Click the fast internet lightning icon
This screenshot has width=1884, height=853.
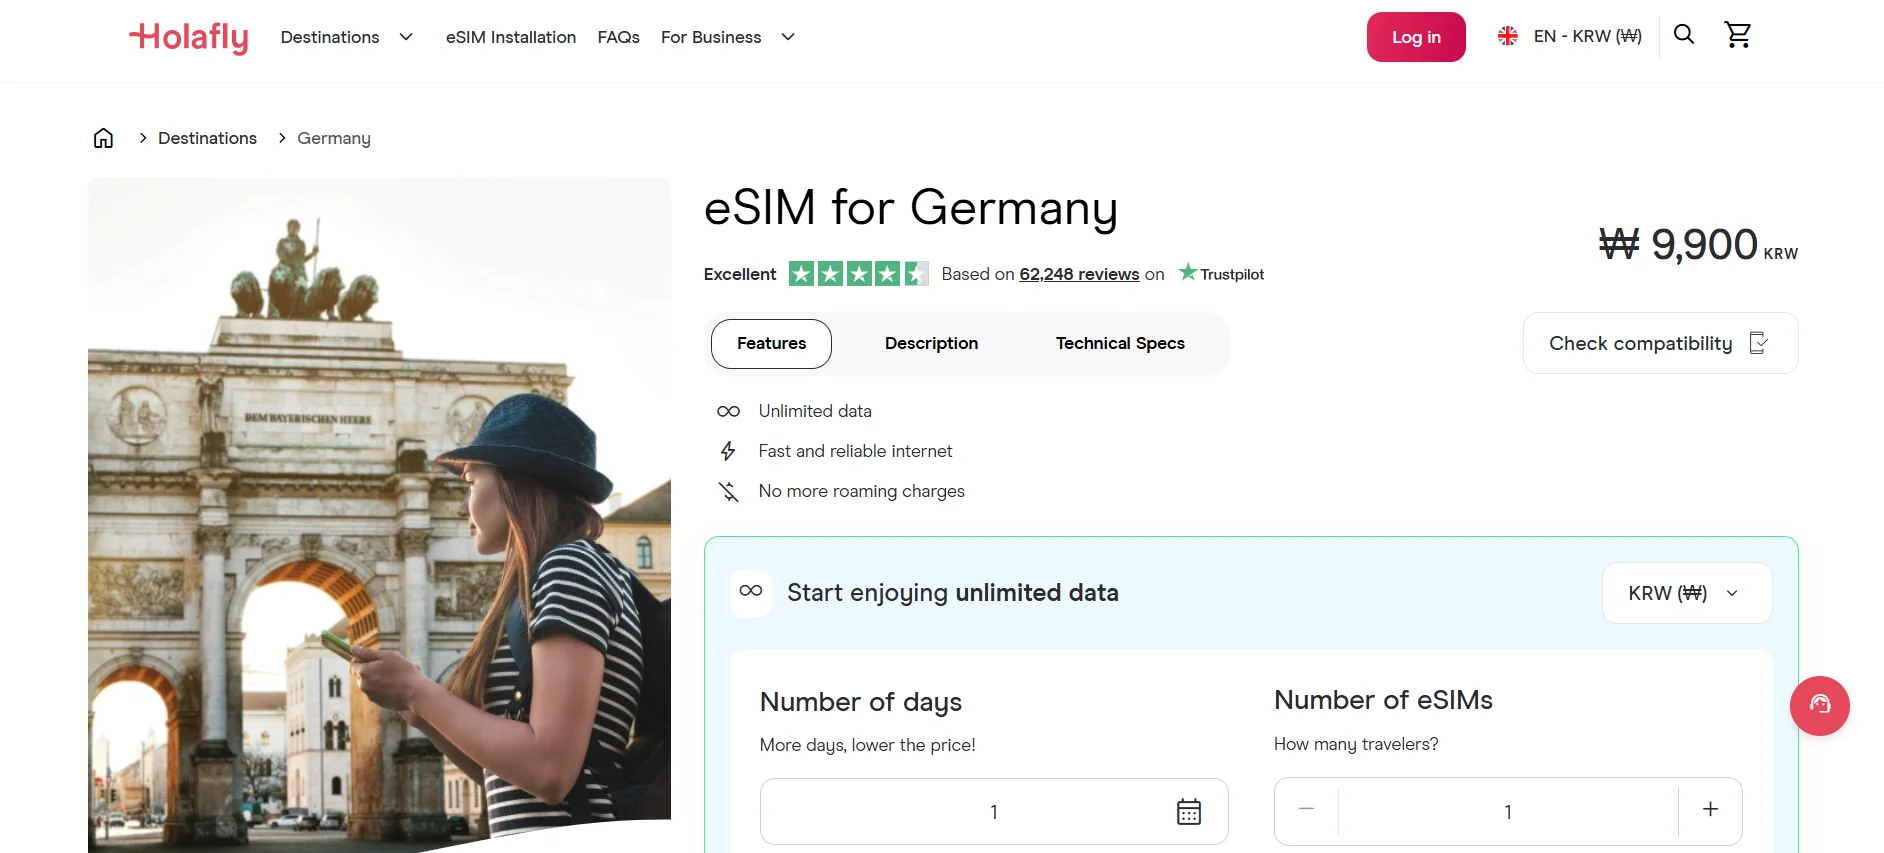(728, 450)
